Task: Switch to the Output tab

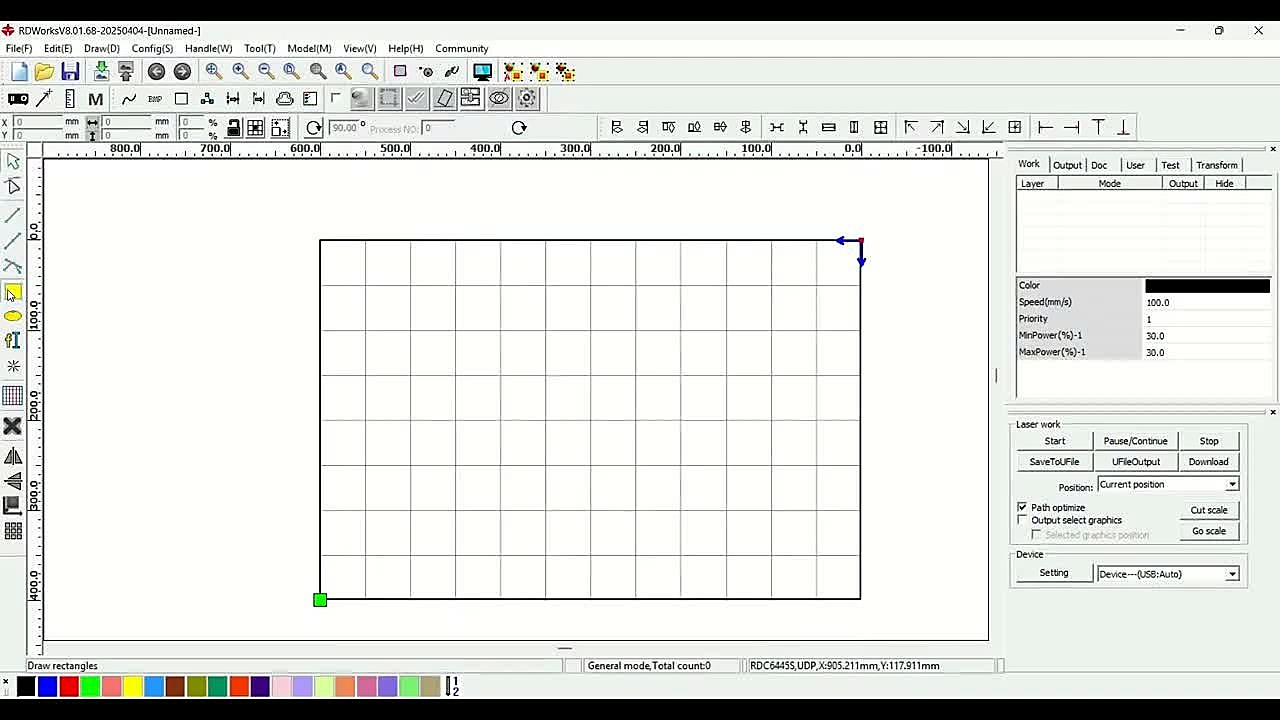Action: coord(1067,165)
